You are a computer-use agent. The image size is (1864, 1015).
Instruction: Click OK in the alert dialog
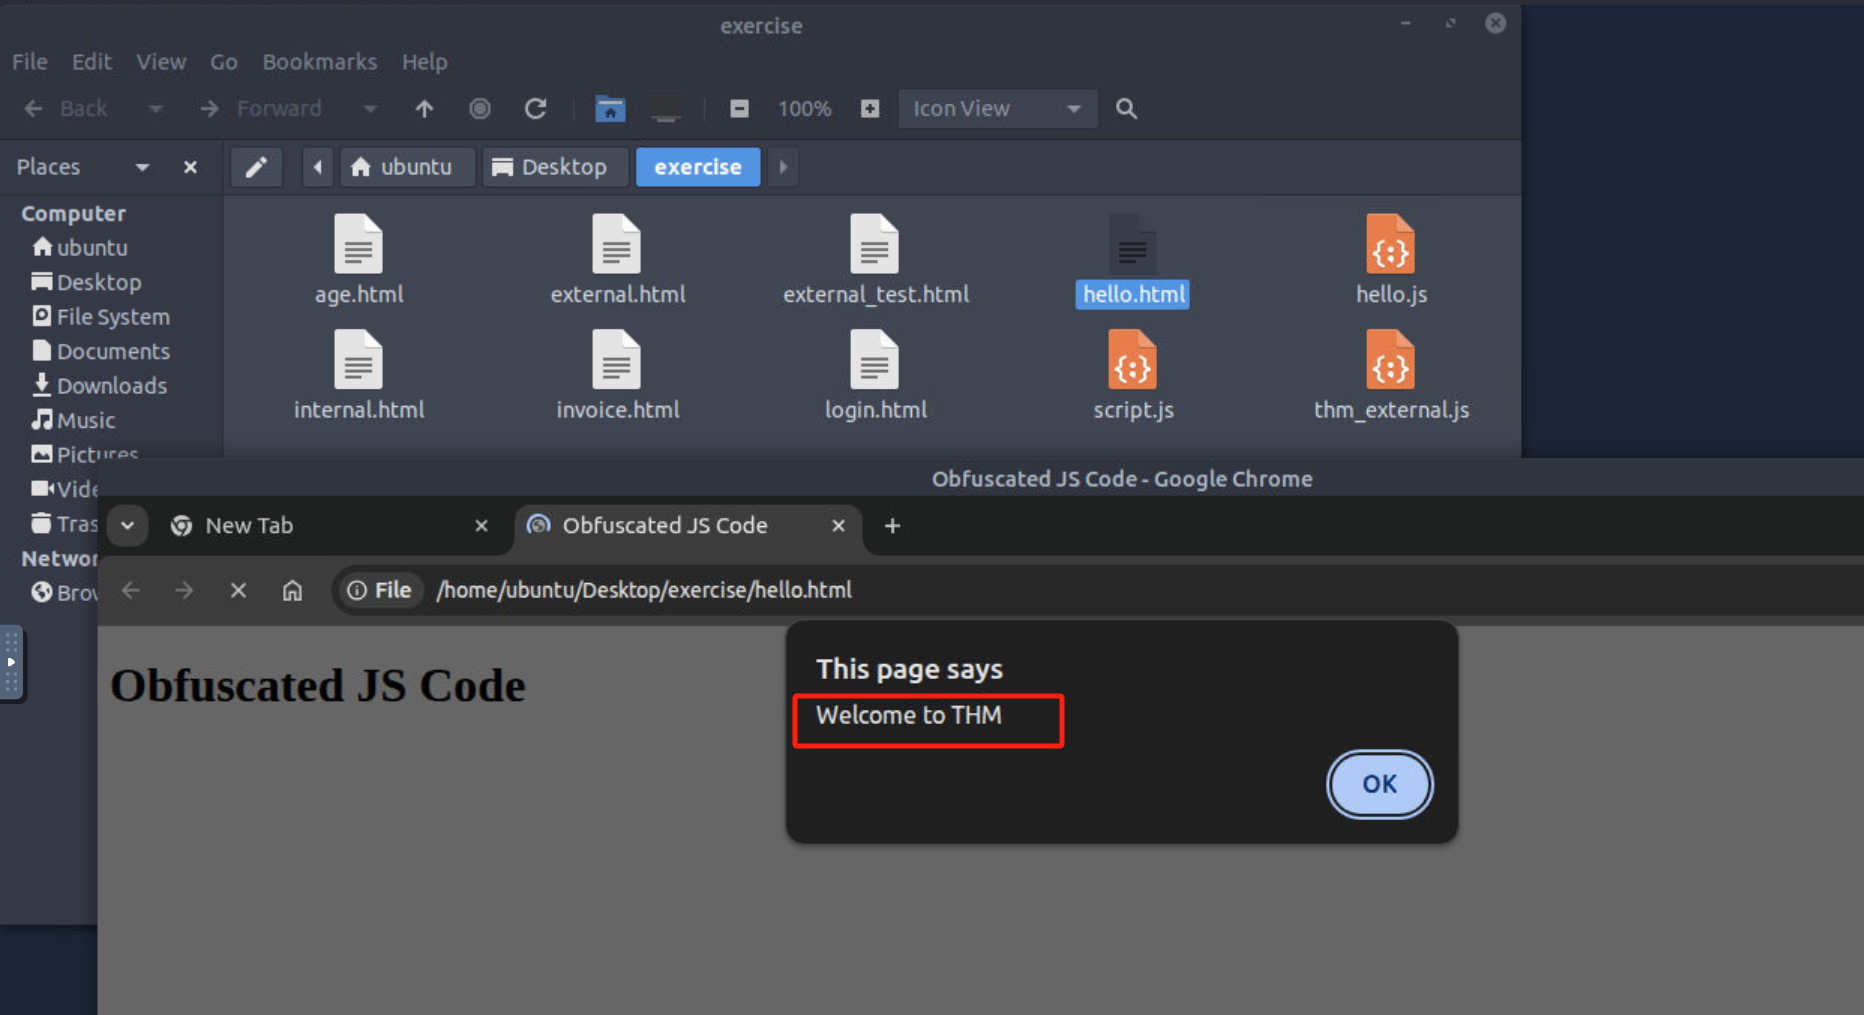[1380, 784]
